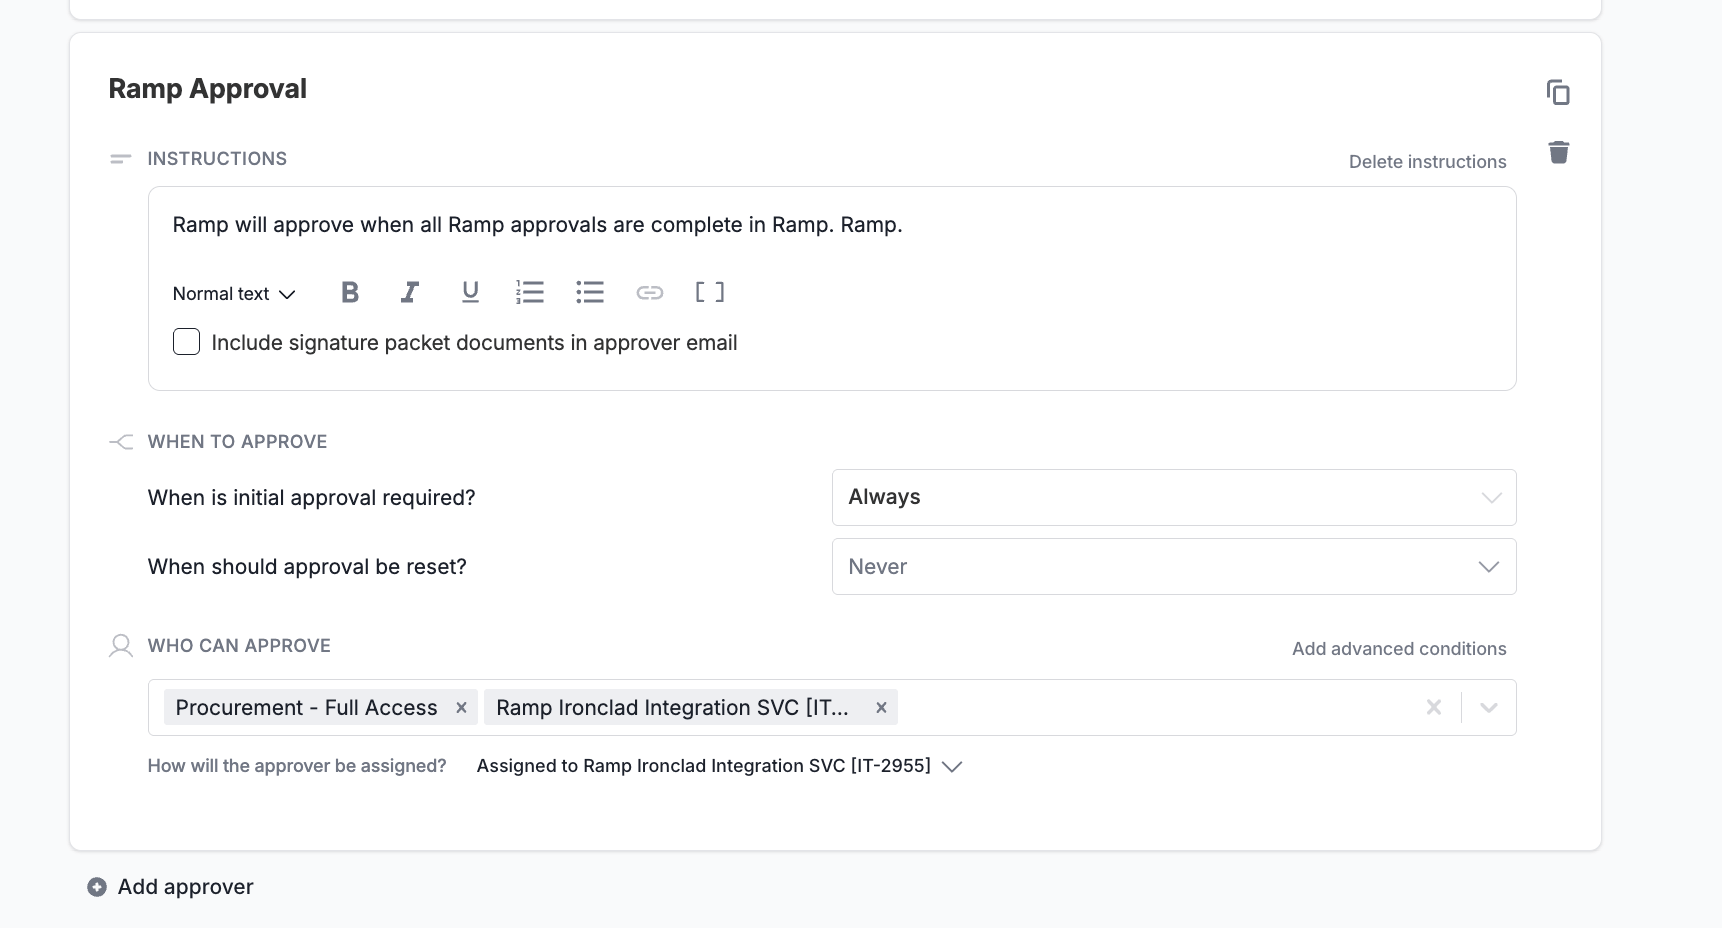Toggle underline formatting in instructions editor

(470, 292)
